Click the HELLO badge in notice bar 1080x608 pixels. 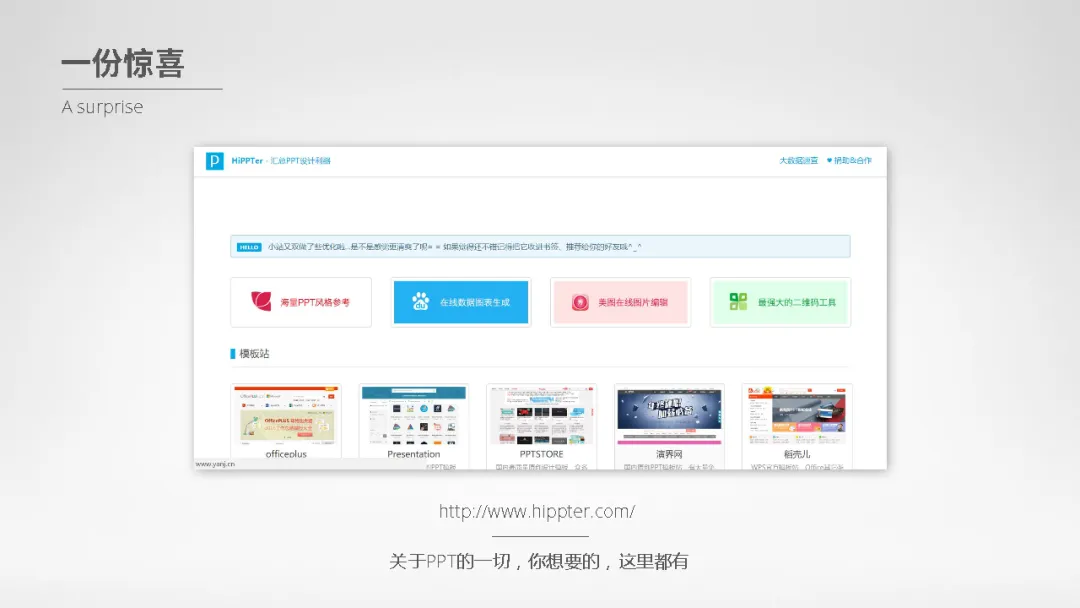[249, 247]
